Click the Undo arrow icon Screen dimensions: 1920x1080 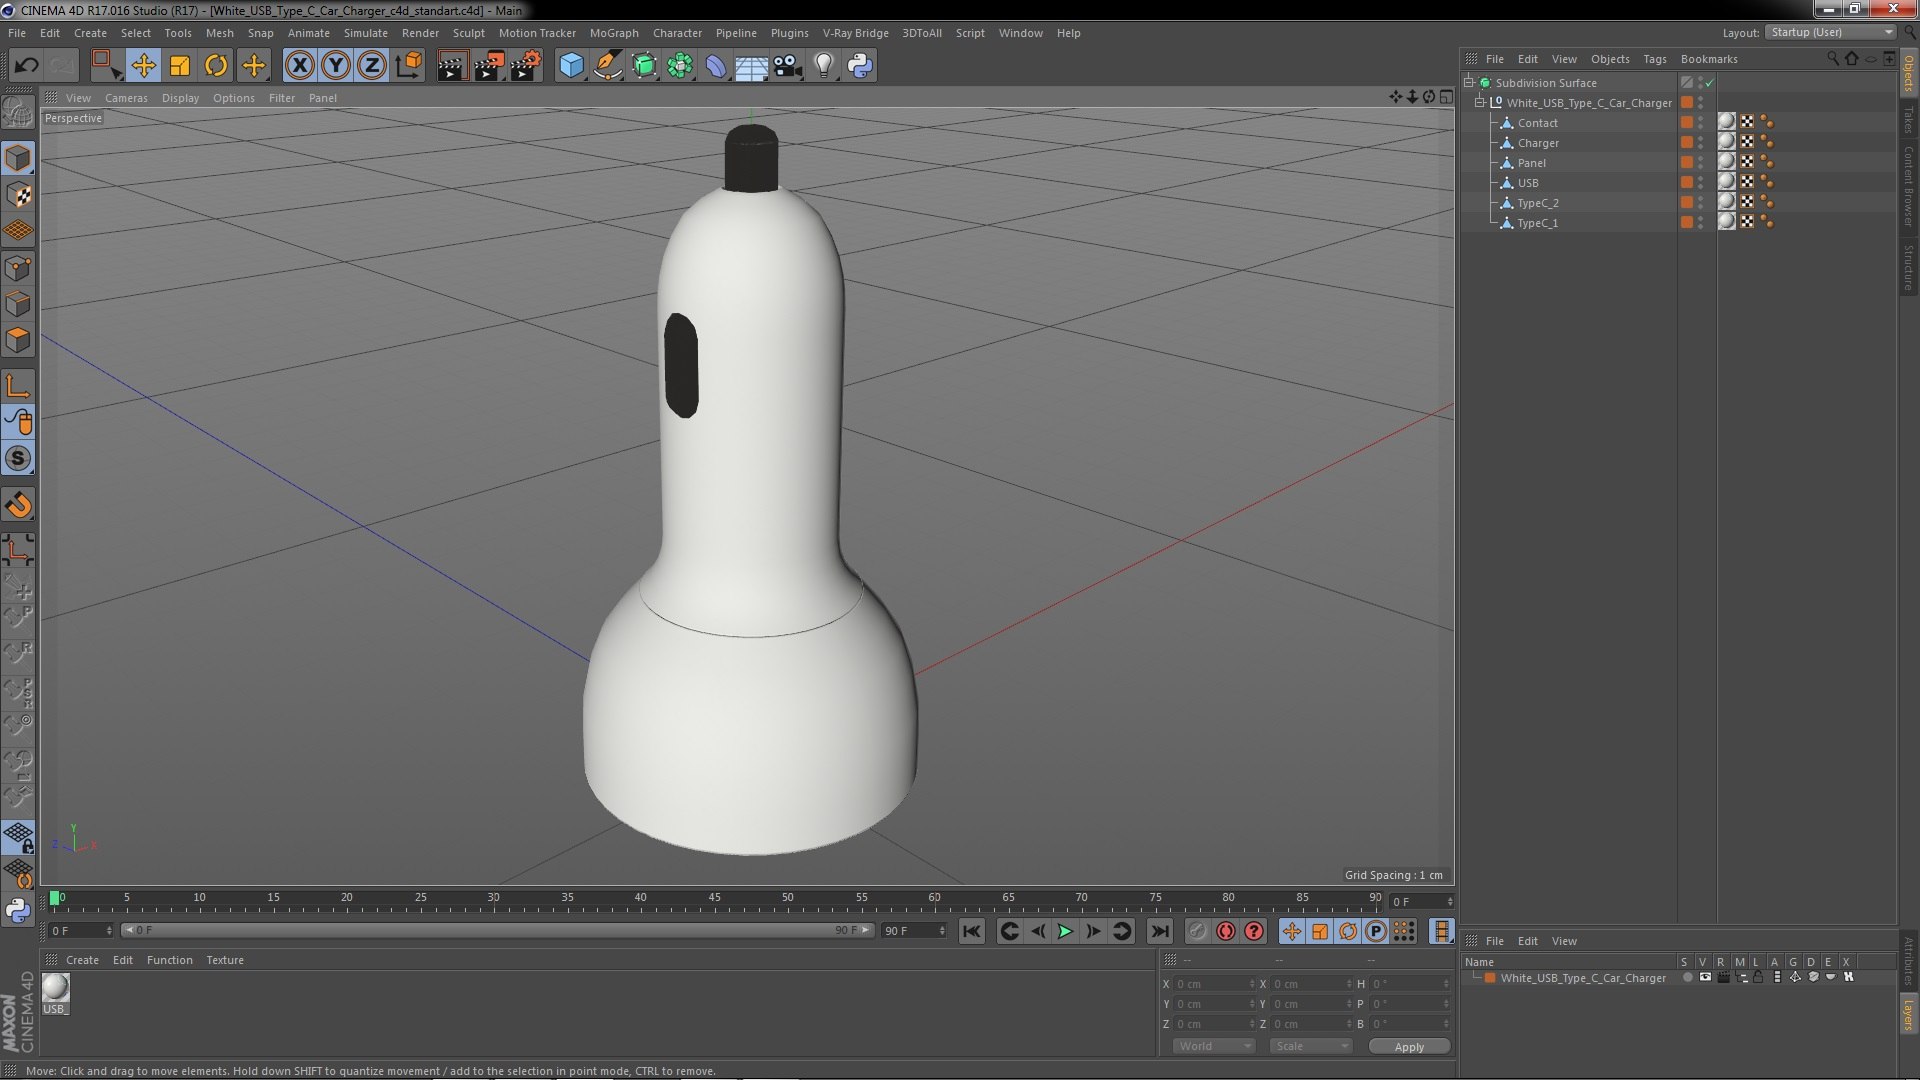pos(26,66)
